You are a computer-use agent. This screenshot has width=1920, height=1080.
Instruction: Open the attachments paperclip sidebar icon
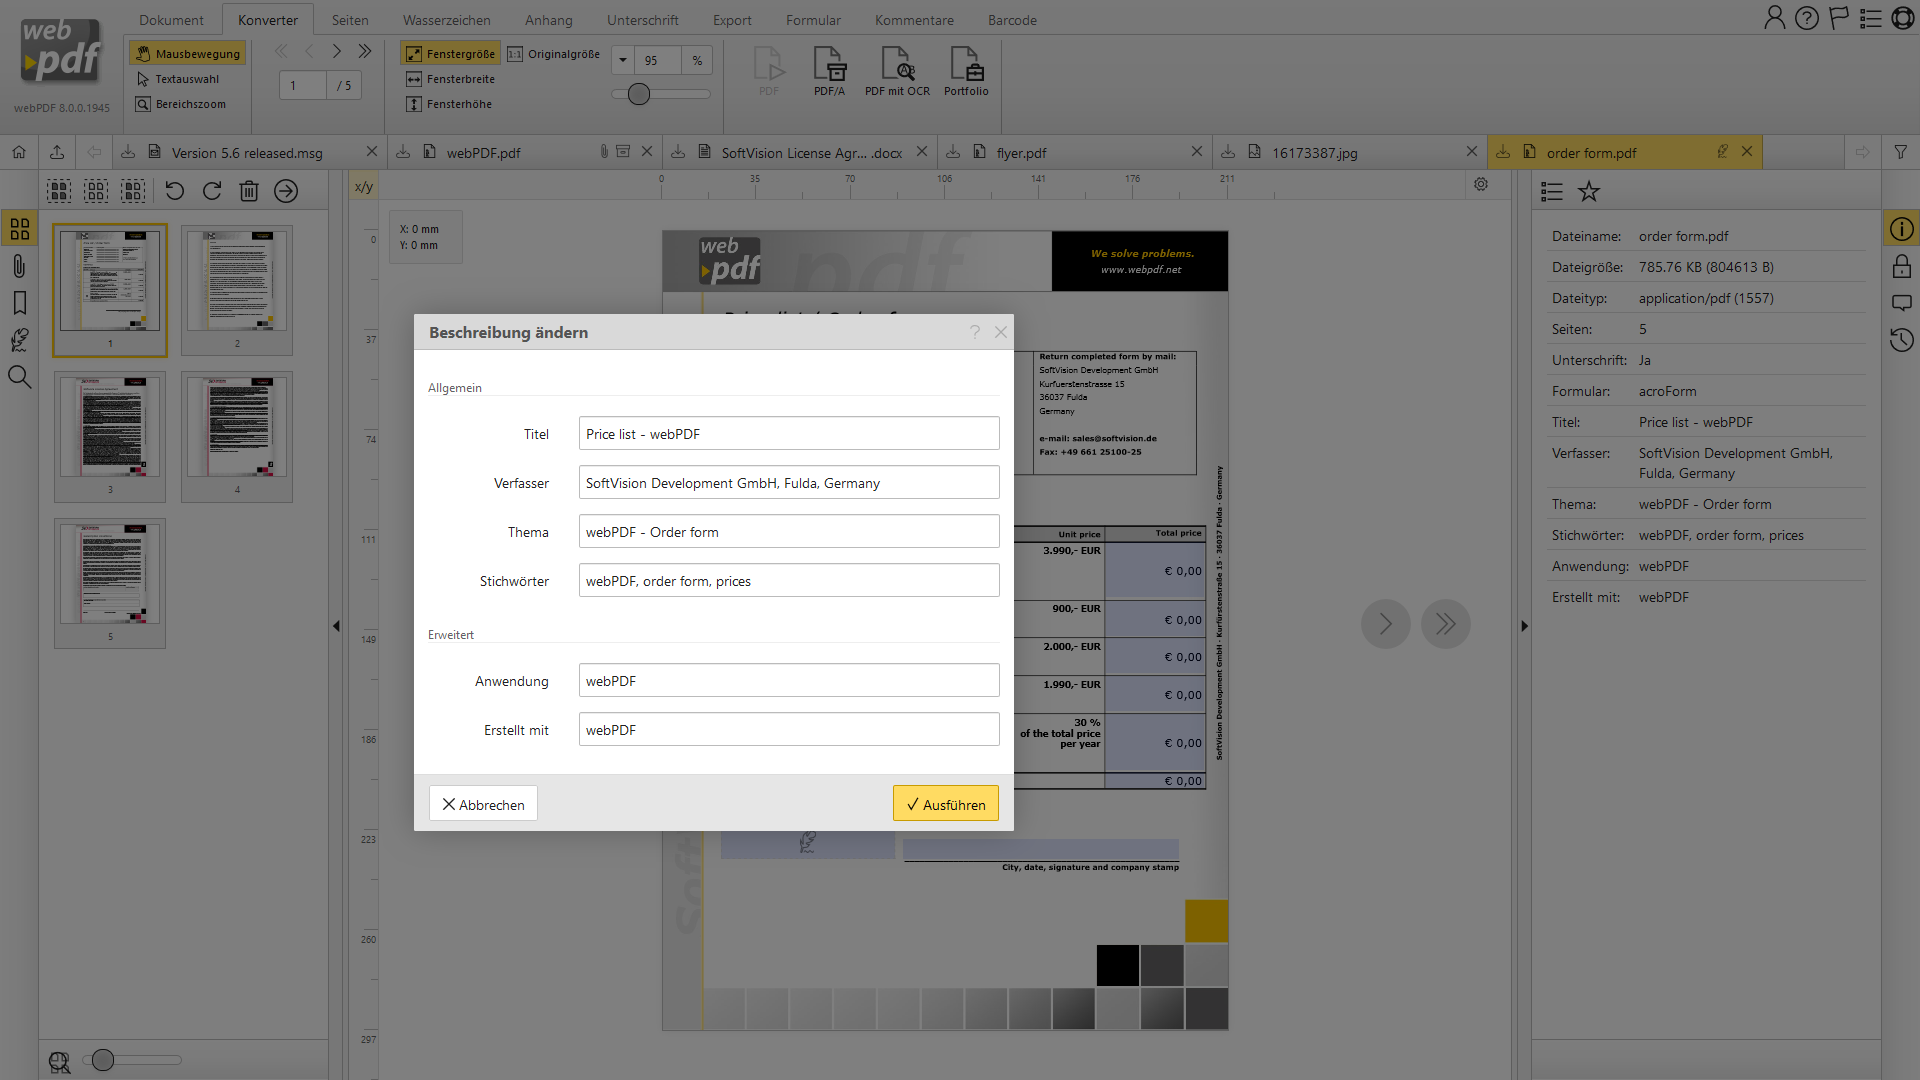click(19, 266)
